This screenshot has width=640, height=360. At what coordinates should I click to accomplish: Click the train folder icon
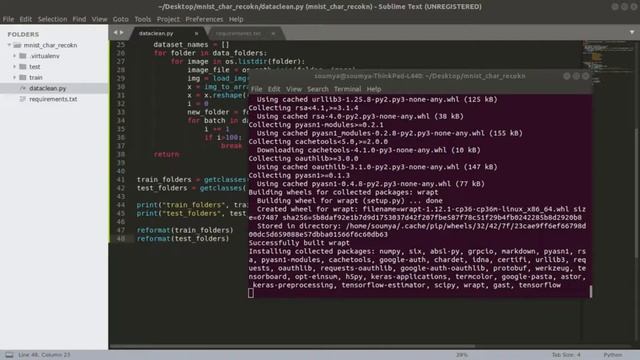pos(23,77)
